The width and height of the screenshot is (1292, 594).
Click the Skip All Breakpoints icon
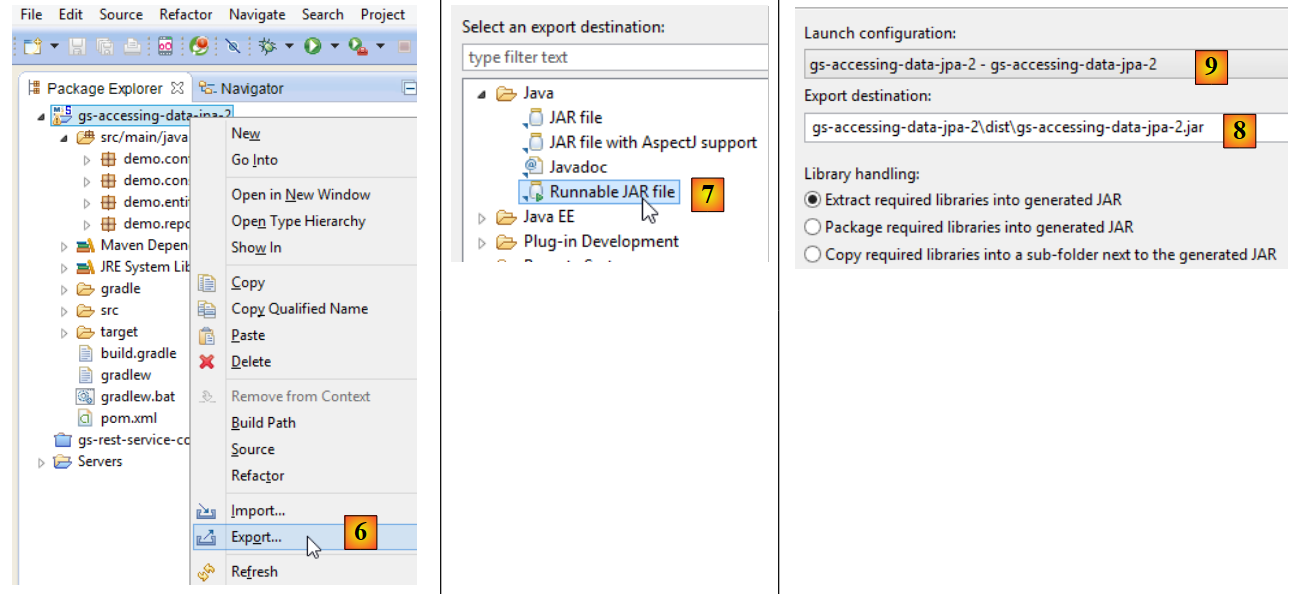(232, 46)
